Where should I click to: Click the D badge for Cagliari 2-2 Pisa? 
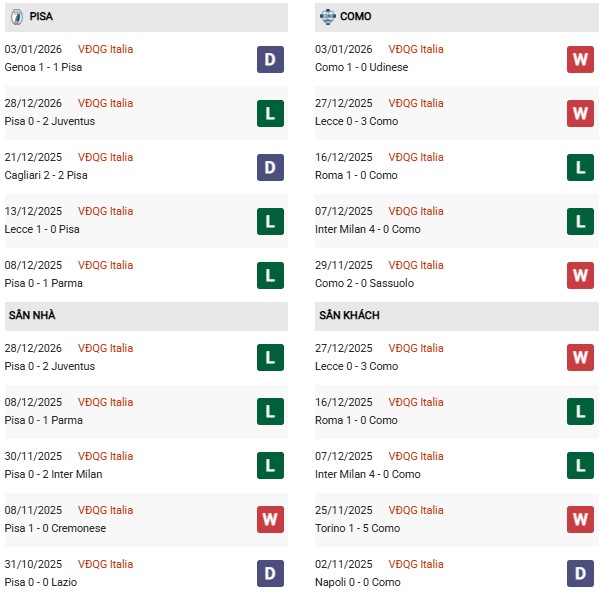tap(270, 167)
